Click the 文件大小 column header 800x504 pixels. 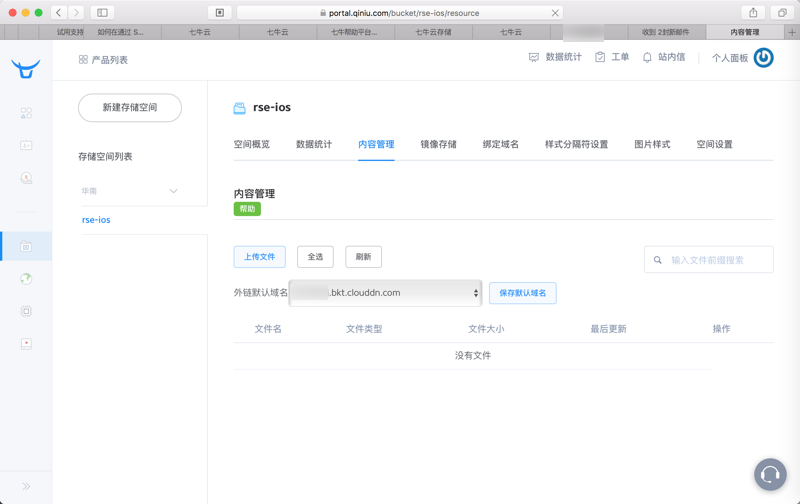point(486,329)
